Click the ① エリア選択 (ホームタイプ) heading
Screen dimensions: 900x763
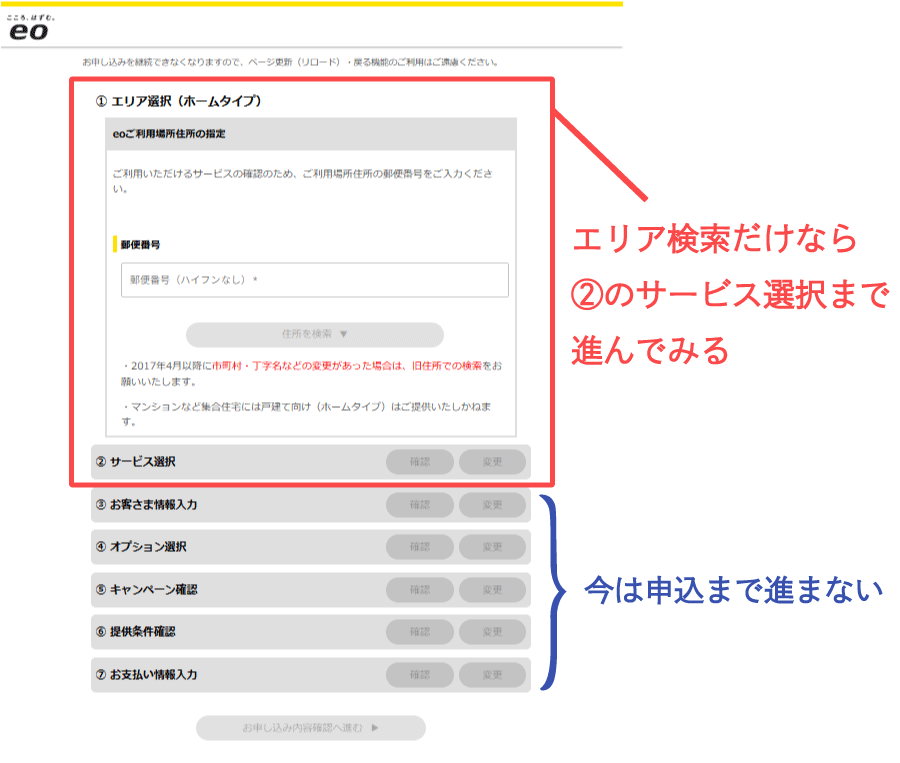point(178,101)
